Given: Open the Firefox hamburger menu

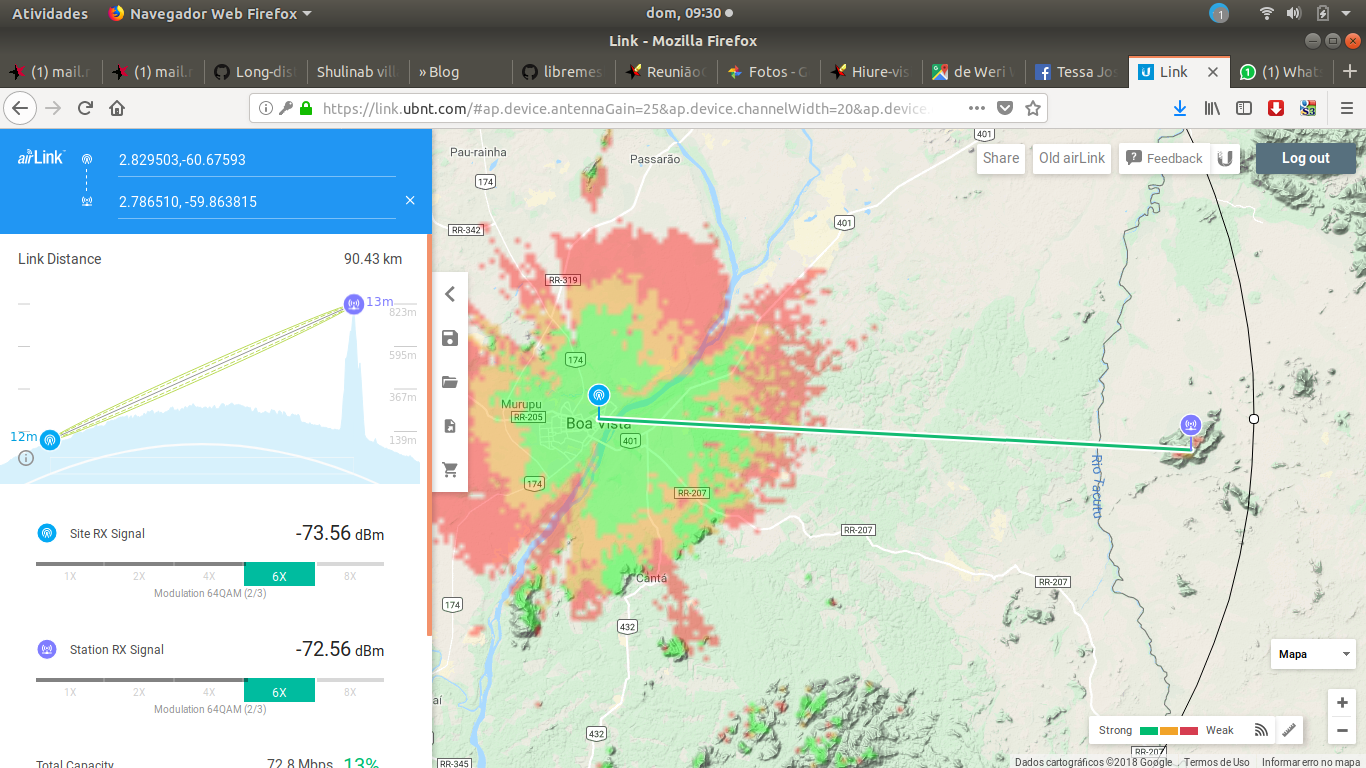Looking at the screenshot, I should tap(1346, 108).
